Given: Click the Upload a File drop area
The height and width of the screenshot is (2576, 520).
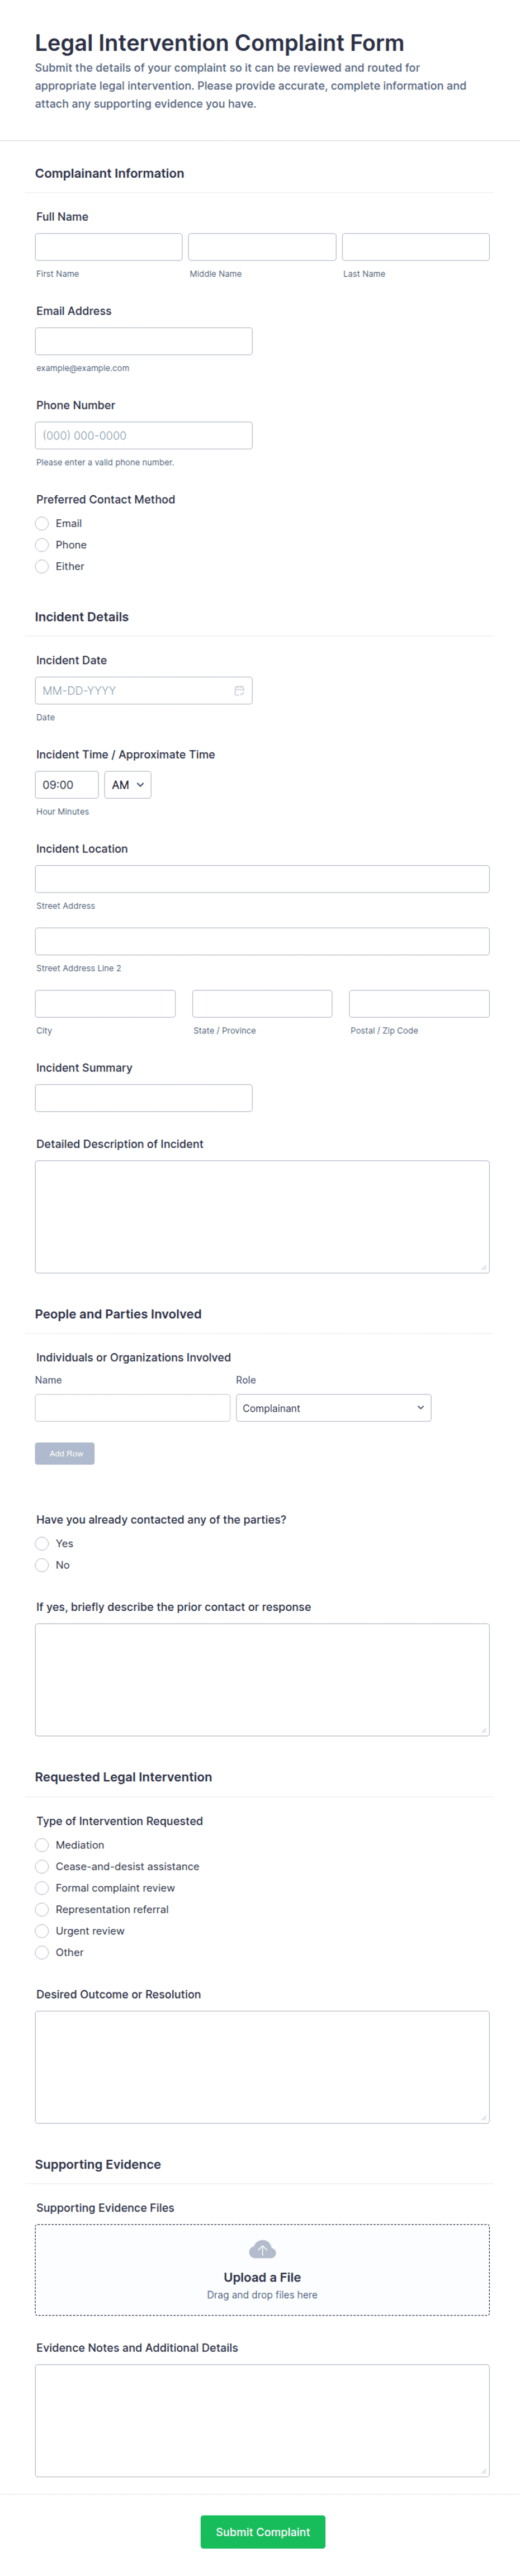Looking at the screenshot, I should coord(262,2270).
